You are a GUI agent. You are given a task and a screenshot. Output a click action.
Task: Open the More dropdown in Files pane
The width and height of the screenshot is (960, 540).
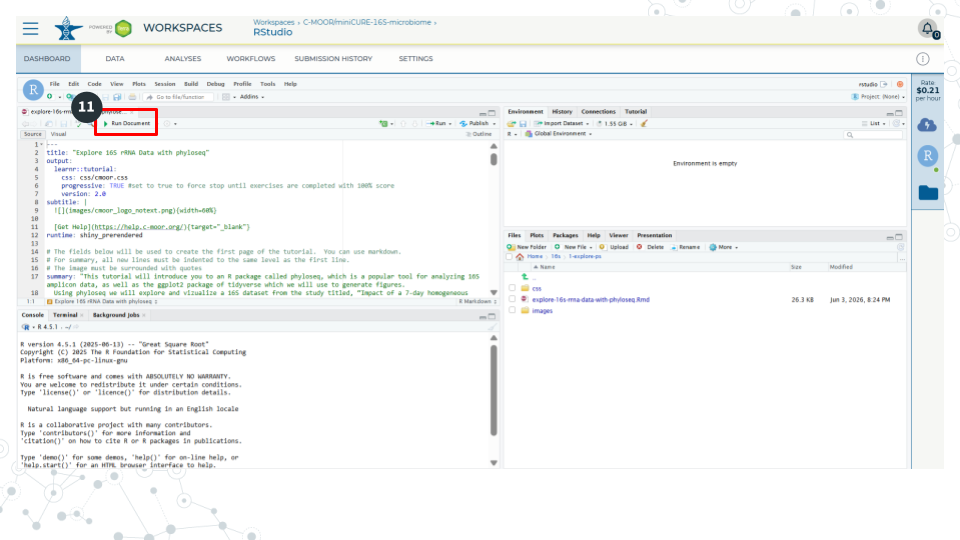tap(724, 247)
